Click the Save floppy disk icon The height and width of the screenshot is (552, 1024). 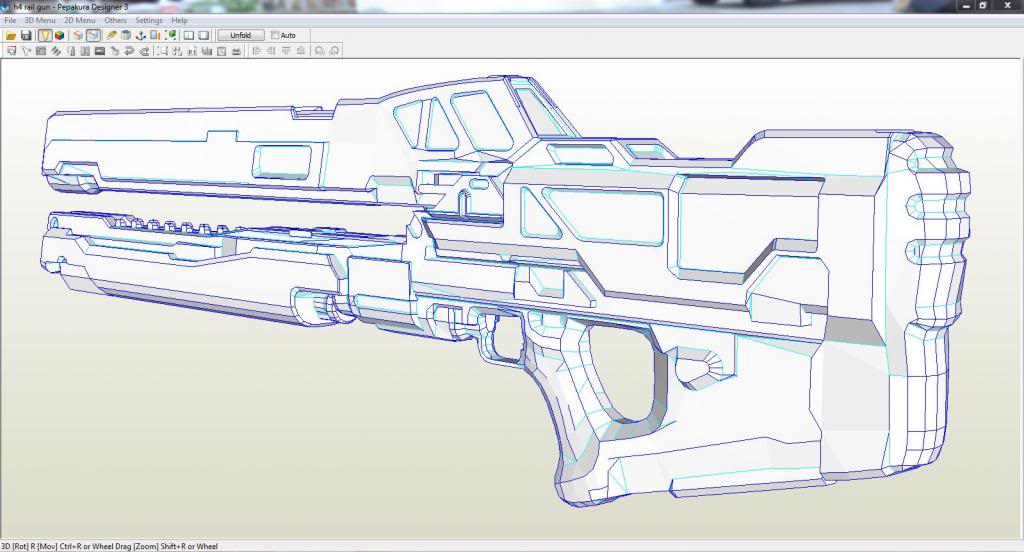coord(26,35)
